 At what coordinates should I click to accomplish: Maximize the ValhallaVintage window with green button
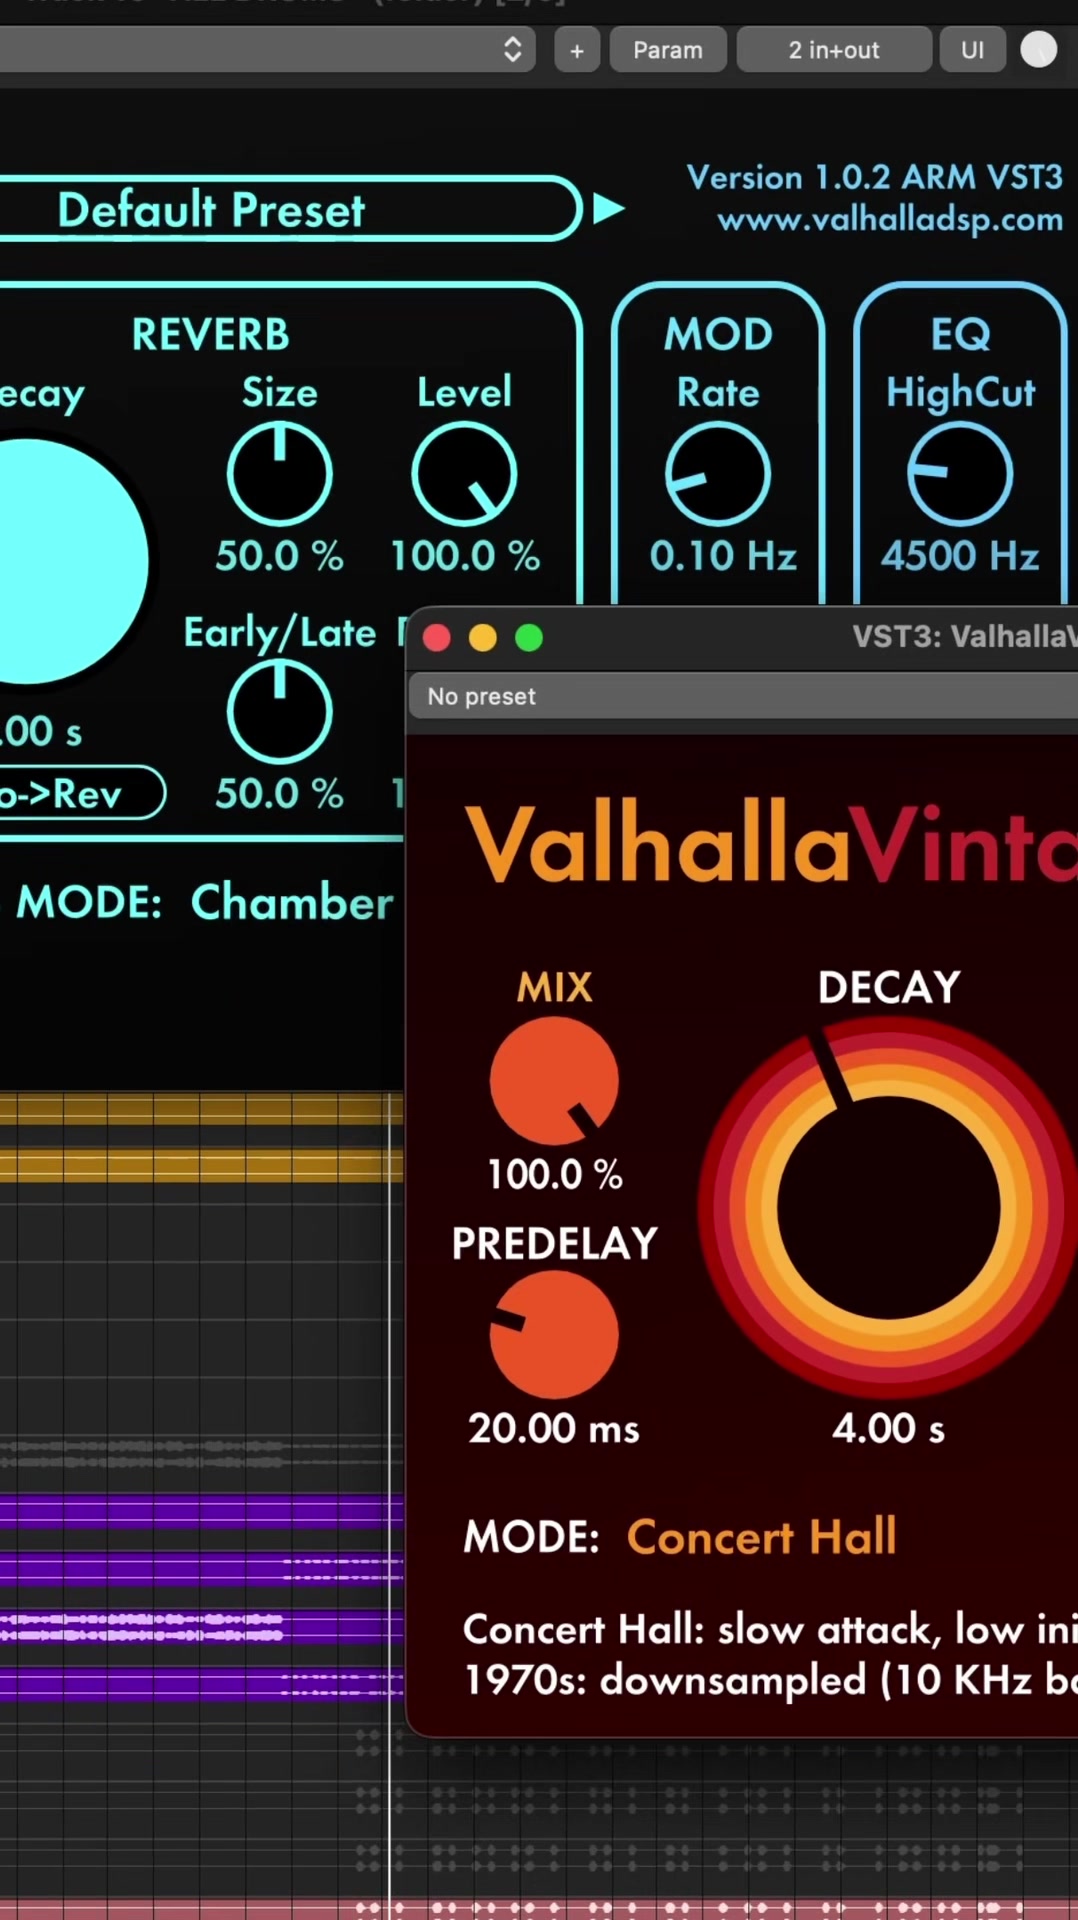click(529, 637)
